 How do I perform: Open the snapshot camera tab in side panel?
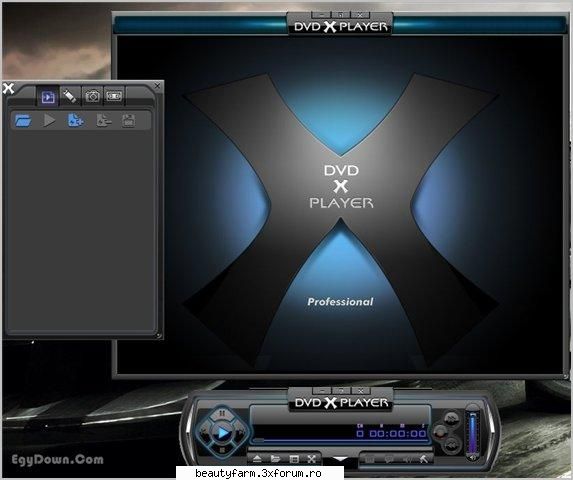pyautogui.click(x=92, y=96)
